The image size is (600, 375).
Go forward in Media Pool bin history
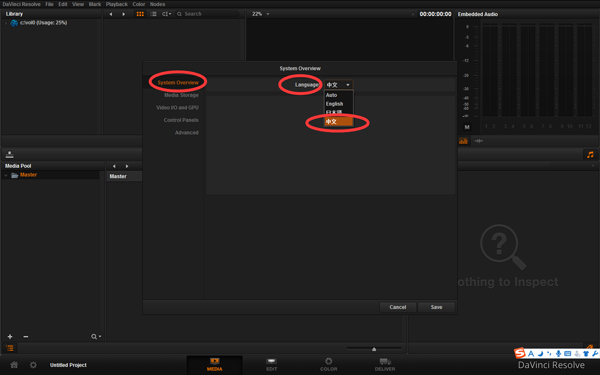coord(127,166)
